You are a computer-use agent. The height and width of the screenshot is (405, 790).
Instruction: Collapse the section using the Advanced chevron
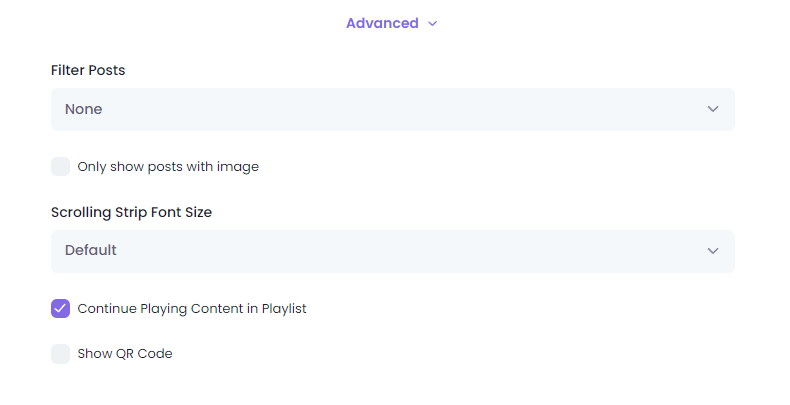coord(432,24)
